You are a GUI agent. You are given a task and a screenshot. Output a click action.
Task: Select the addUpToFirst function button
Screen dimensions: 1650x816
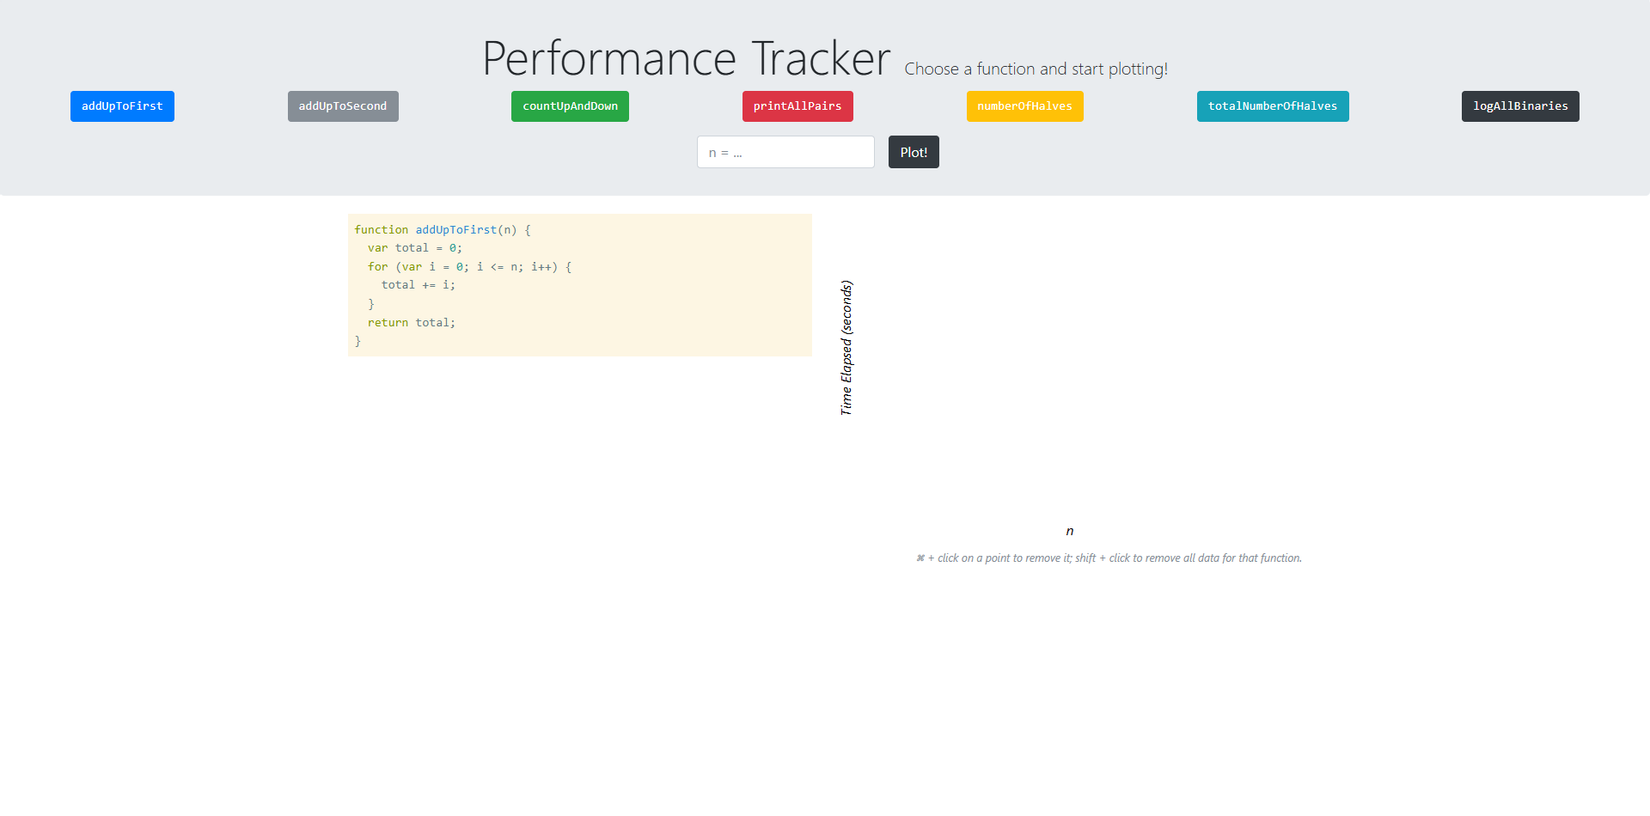tap(122, 106)
